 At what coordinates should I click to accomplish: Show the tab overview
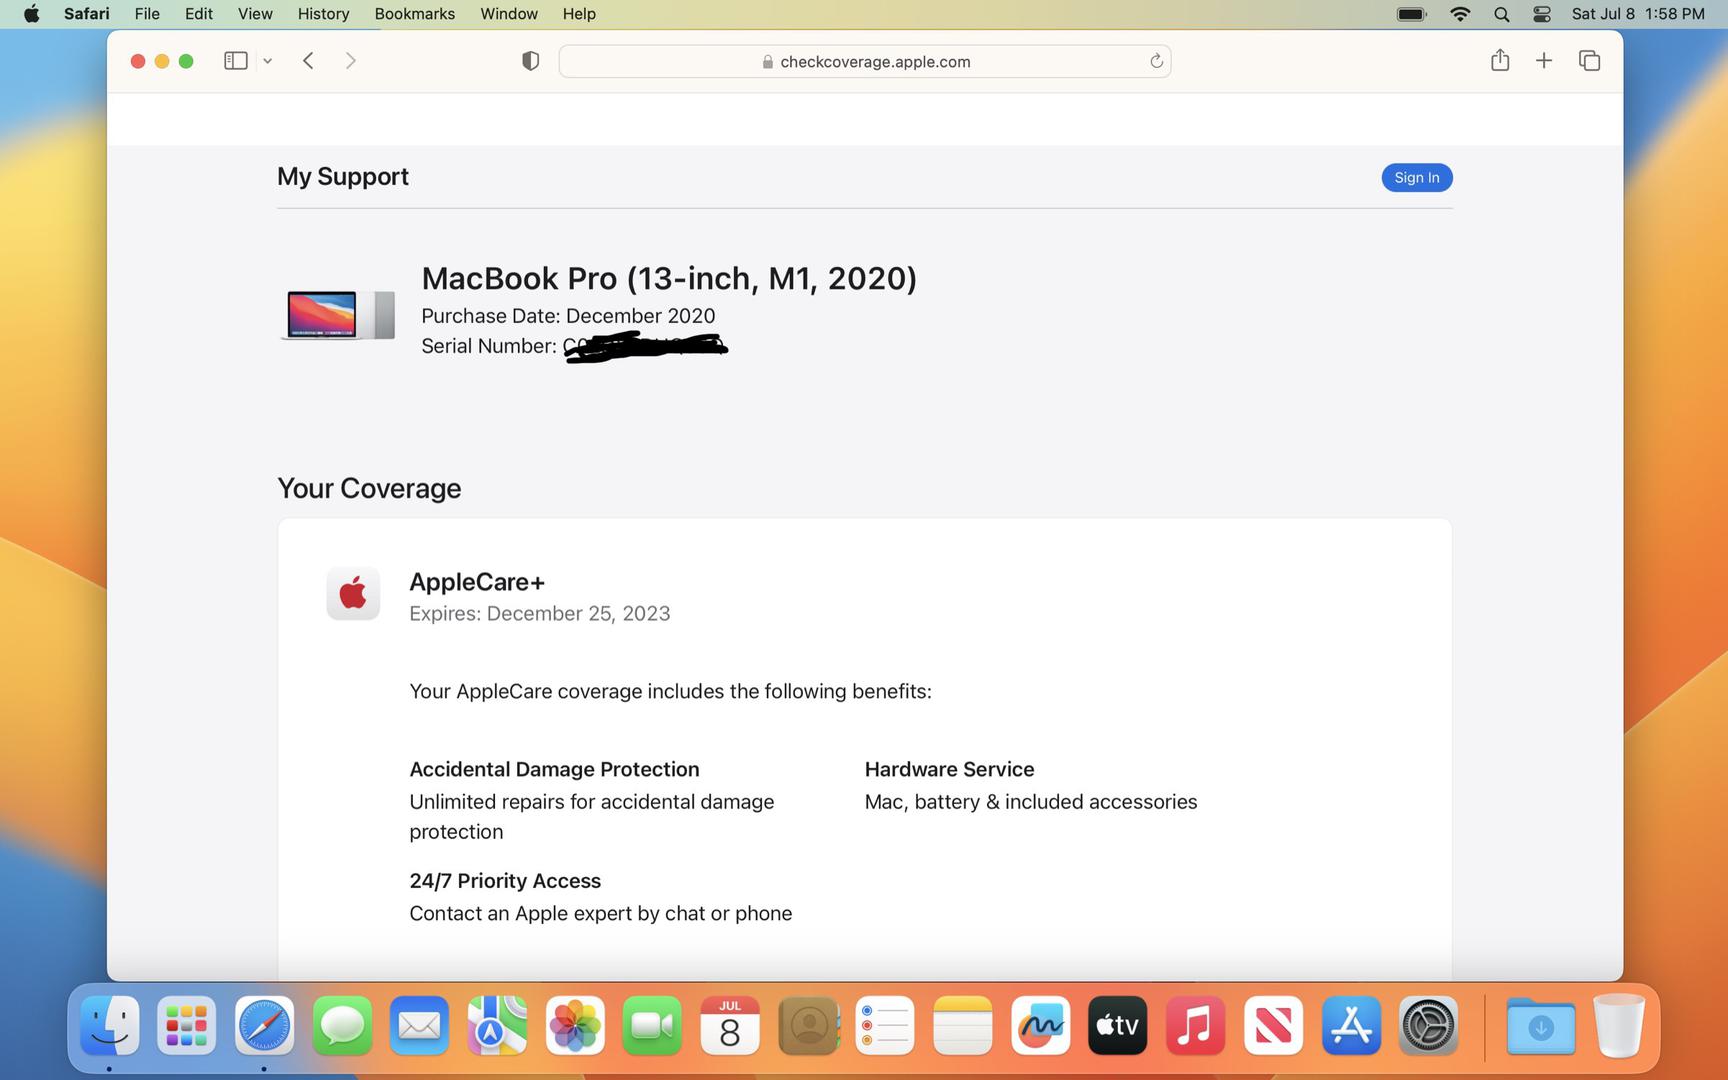click(1589, 61)
